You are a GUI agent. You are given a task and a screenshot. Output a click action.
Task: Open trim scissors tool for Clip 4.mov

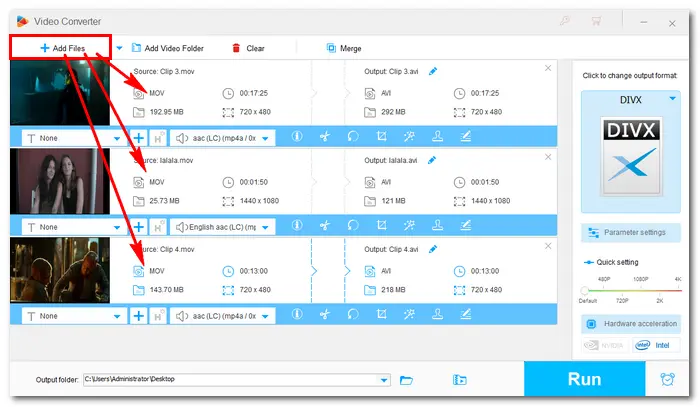coord(325,314)
